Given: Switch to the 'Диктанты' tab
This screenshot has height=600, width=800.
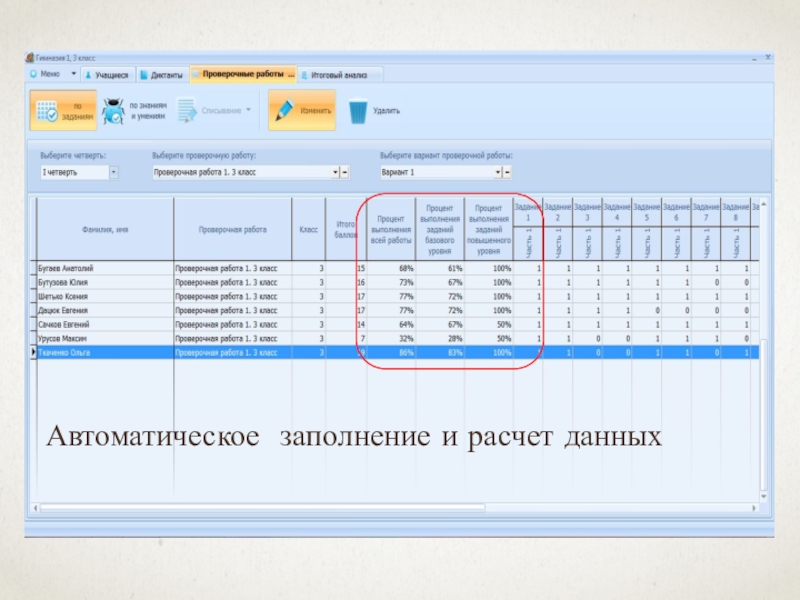Looking at the screenshot, I should click(161, 74).
